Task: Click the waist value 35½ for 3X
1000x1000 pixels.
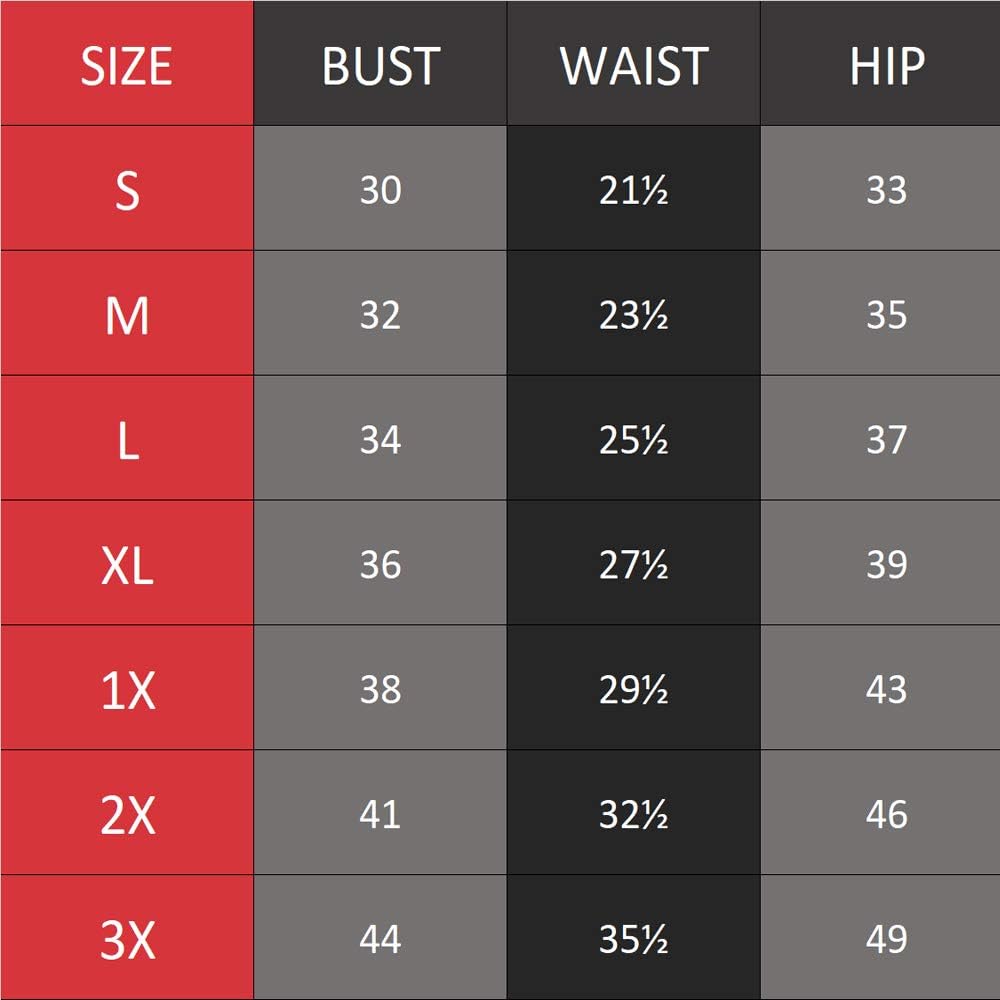Action: click(633, 940)
